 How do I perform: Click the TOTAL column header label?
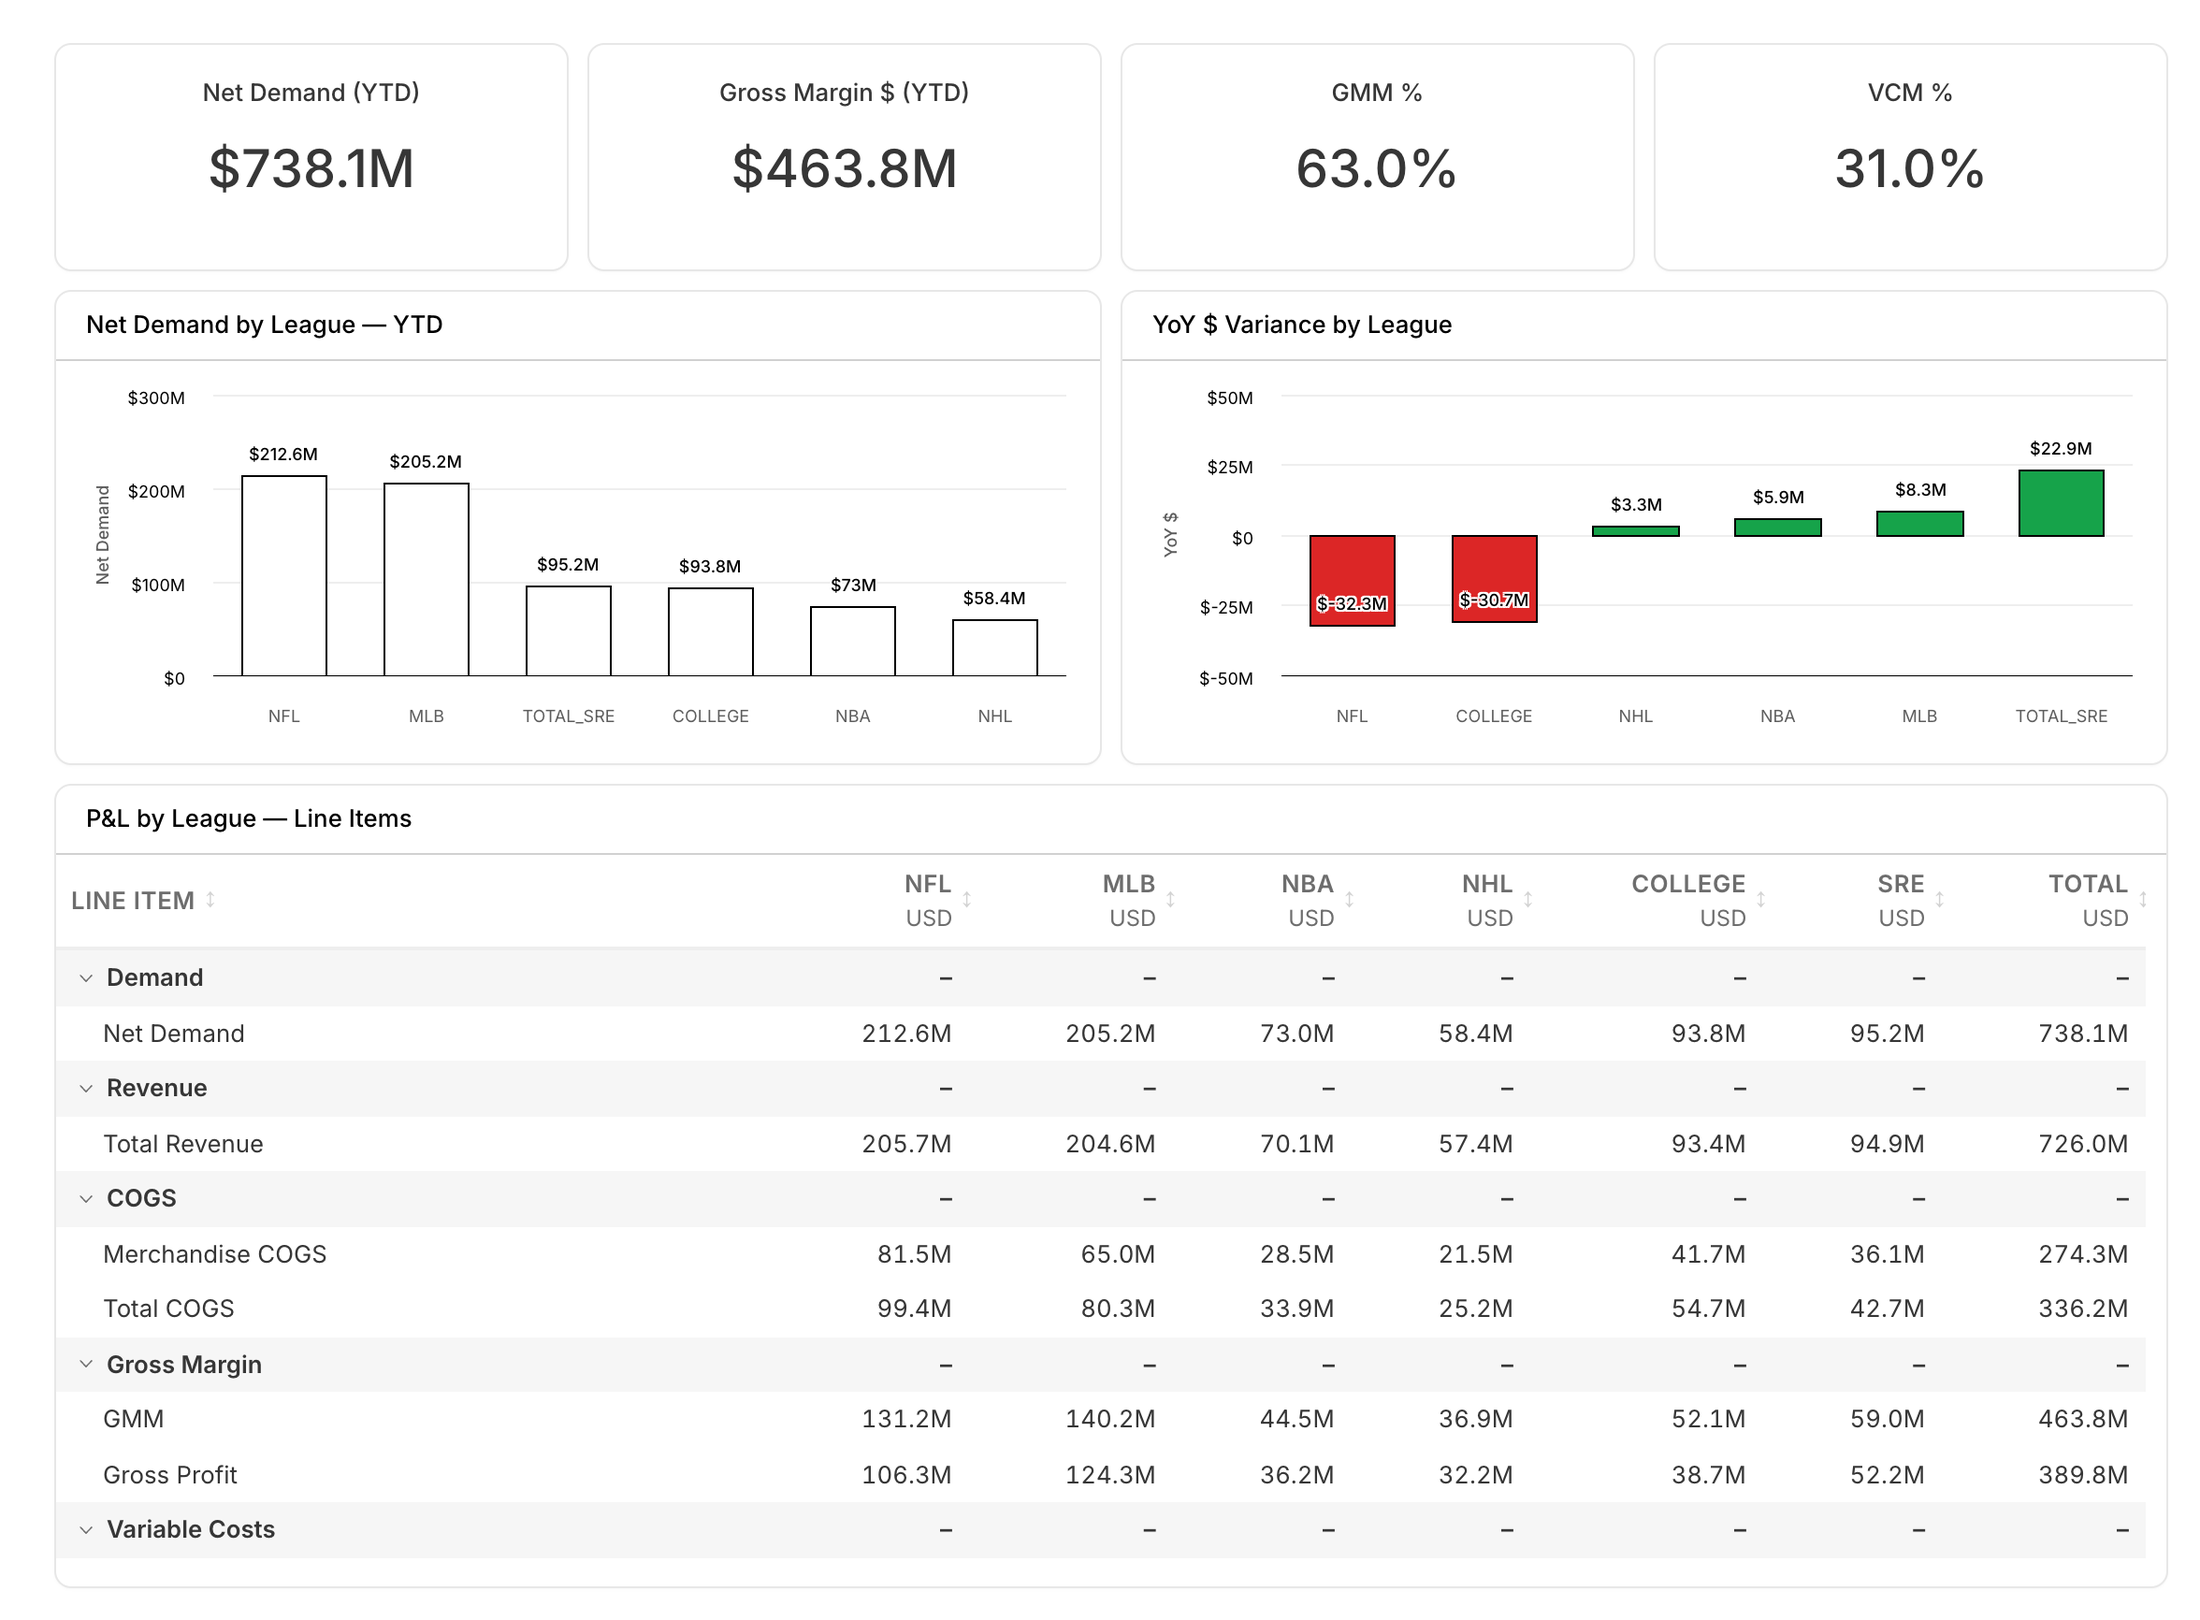click(2088, 884)
